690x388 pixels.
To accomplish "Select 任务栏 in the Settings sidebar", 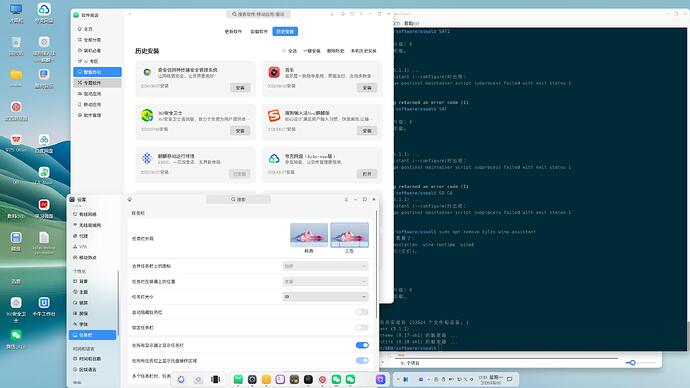I will (92, 335).
